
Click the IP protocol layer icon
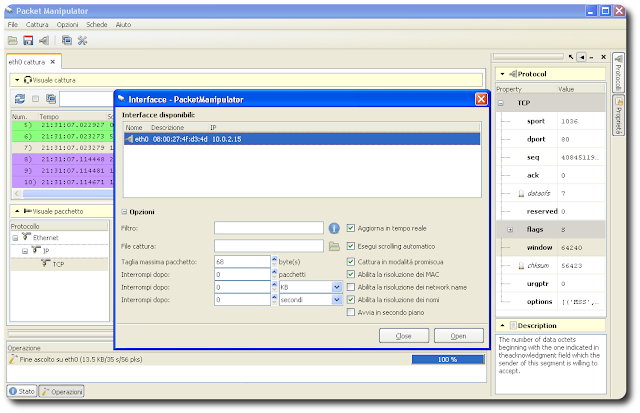click(37, 250)
